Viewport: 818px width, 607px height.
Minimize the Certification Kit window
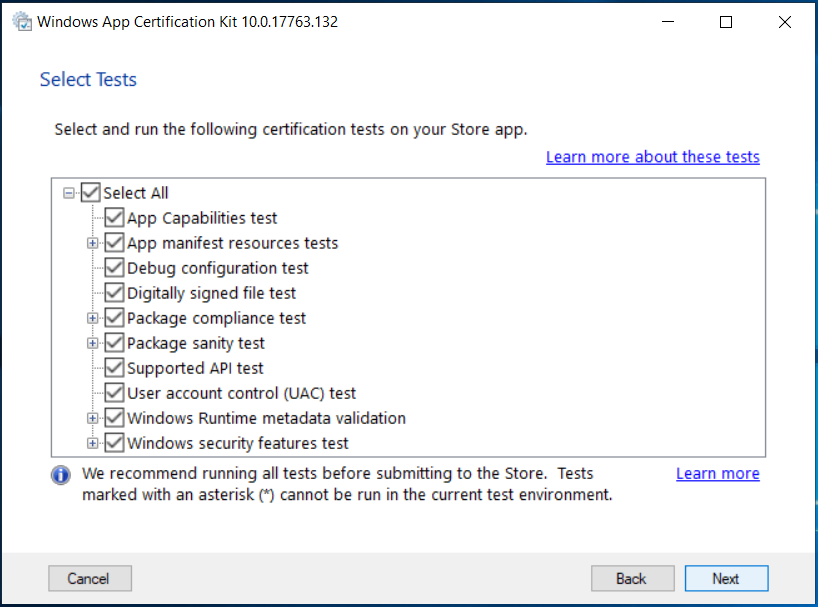click(668, 22)
